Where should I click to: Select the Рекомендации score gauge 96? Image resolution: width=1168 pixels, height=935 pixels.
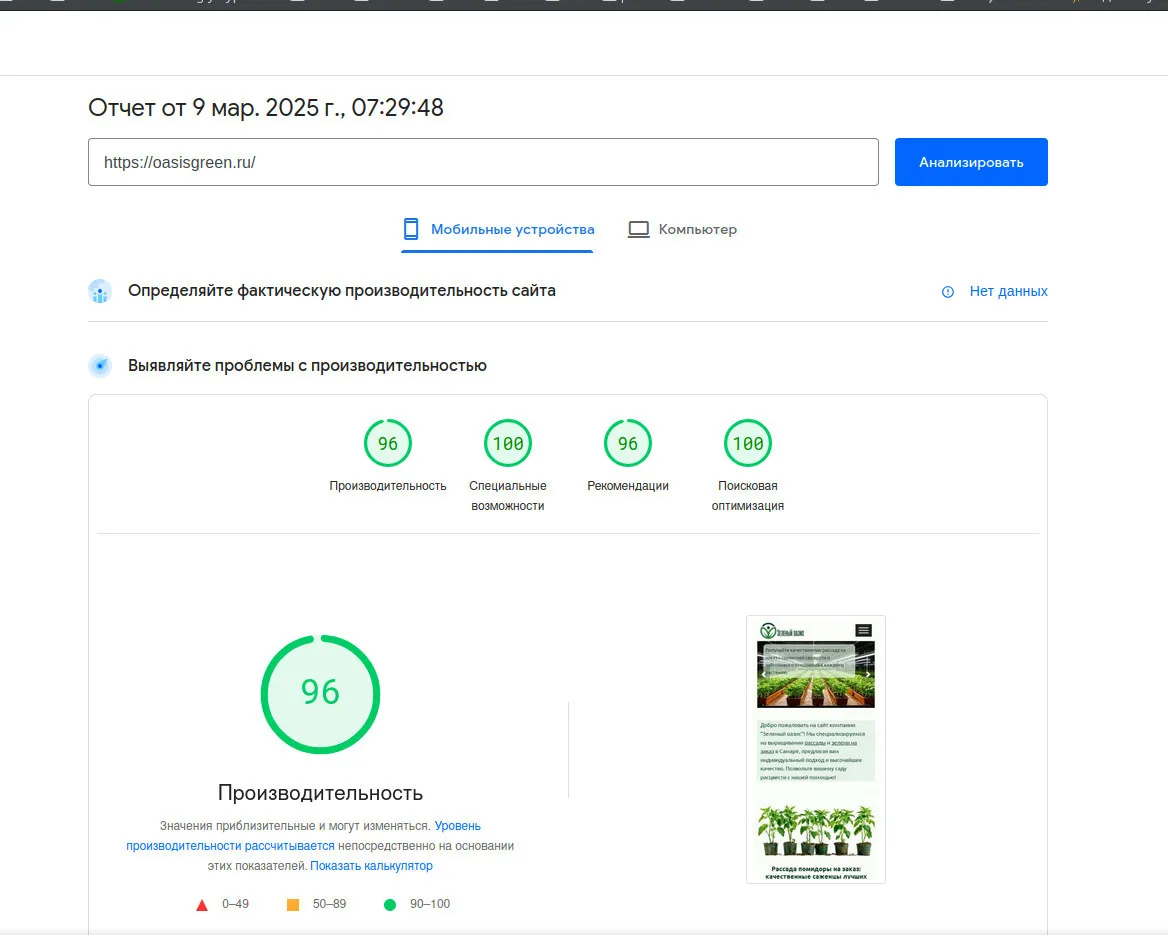pyautogui.click(x=628, y=443)
